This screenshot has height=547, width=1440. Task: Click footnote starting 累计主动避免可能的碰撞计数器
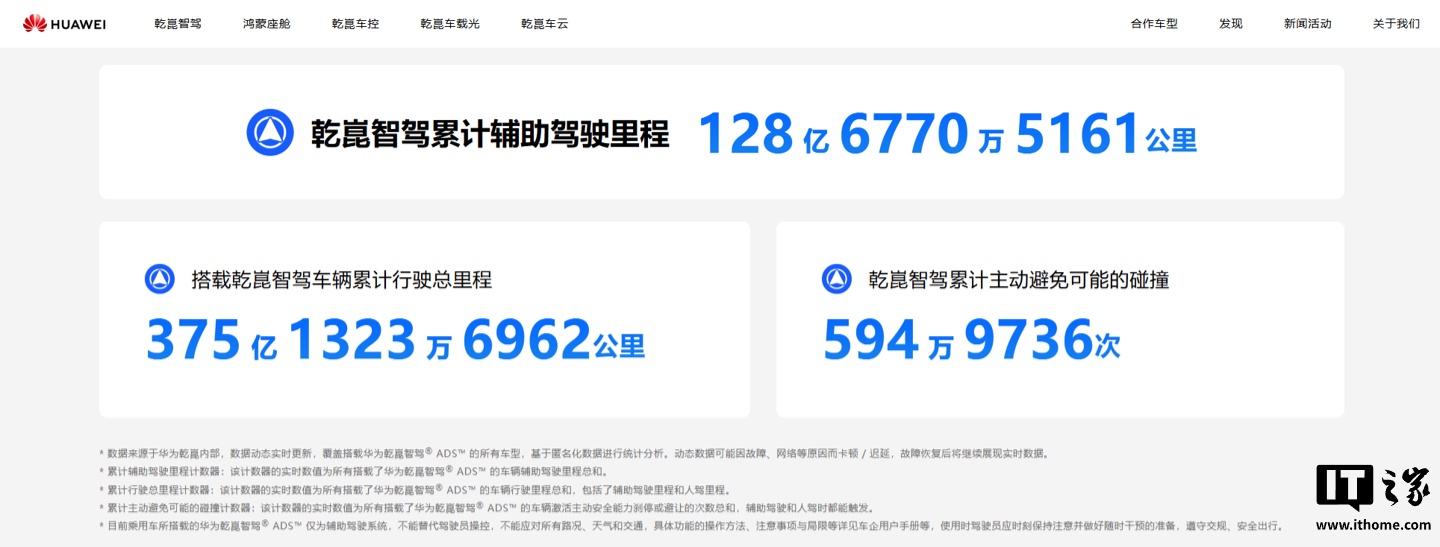pyautogui.click(x=486, y=507)
